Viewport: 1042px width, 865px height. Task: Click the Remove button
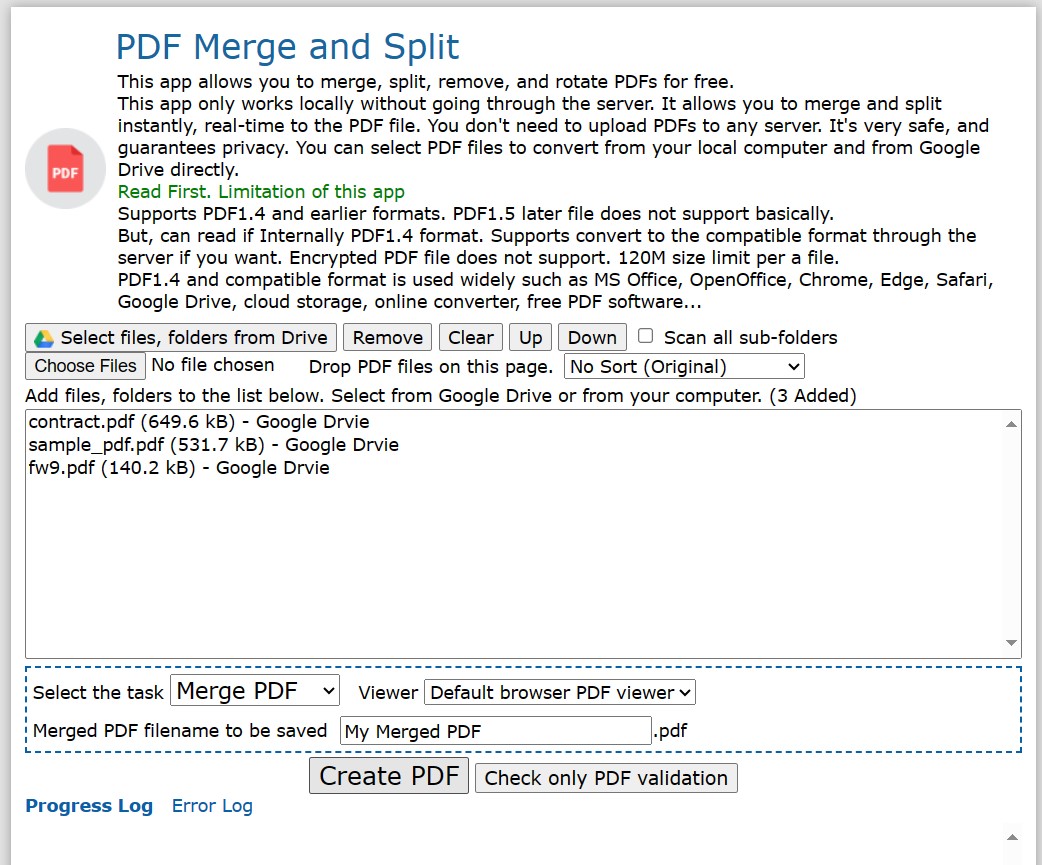point(387,337)
